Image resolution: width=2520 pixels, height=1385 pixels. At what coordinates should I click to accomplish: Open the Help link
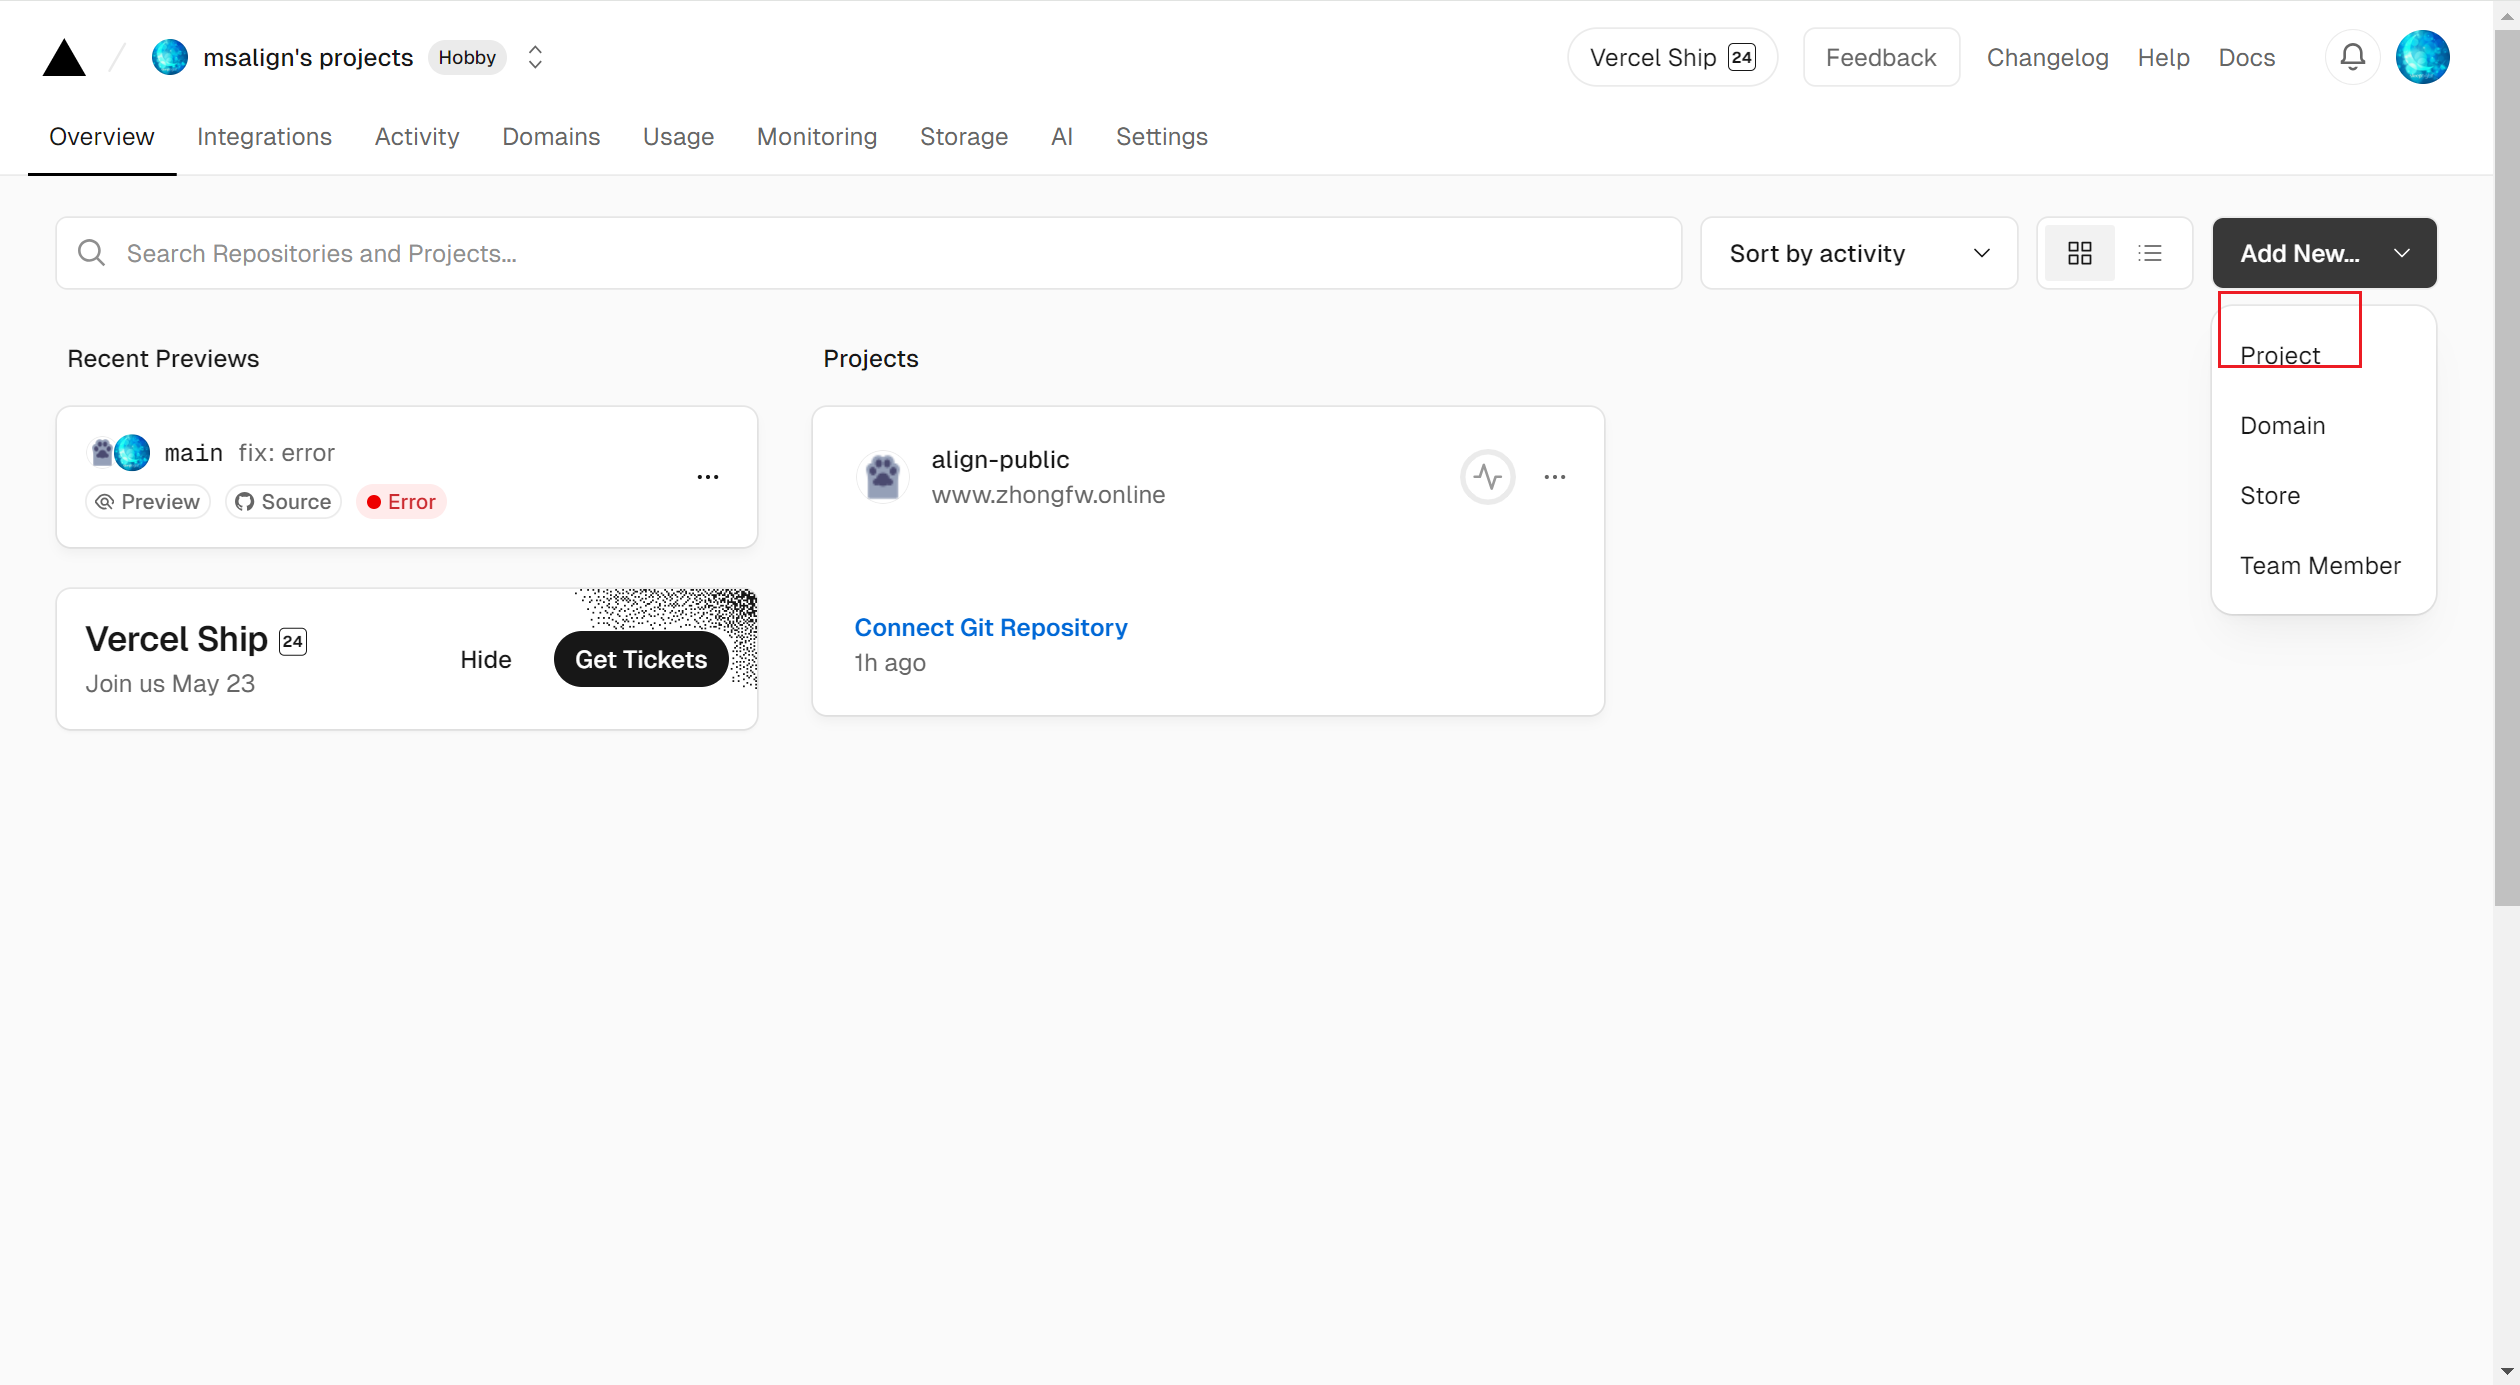tap(2163, 57)
